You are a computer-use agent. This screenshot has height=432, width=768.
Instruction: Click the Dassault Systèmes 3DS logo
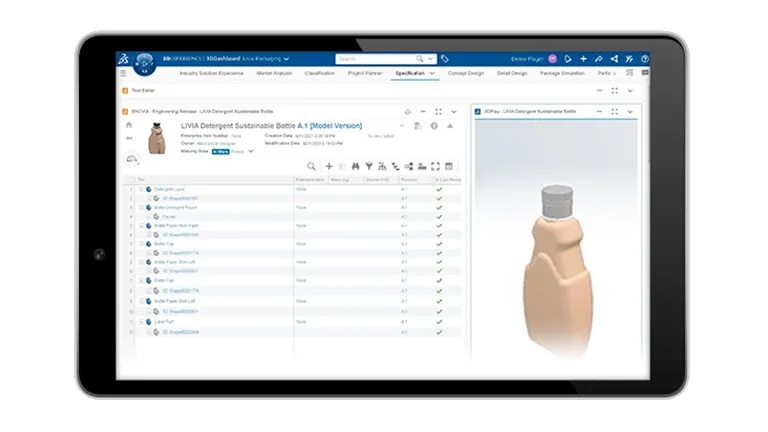[123, 59]
